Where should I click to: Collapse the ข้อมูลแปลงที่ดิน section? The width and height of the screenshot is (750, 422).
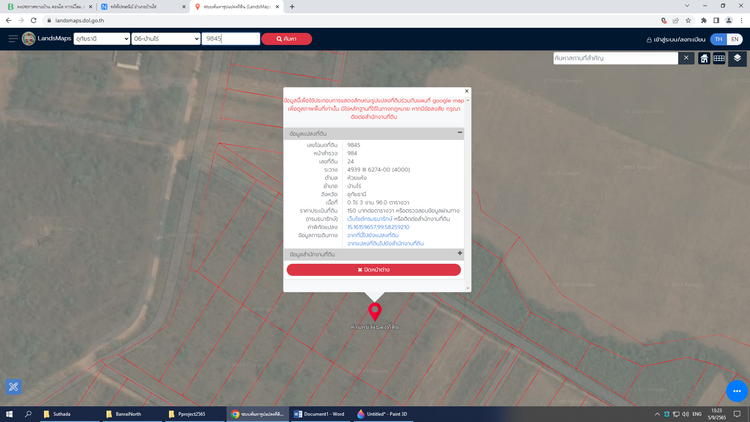tap(460, 132)
